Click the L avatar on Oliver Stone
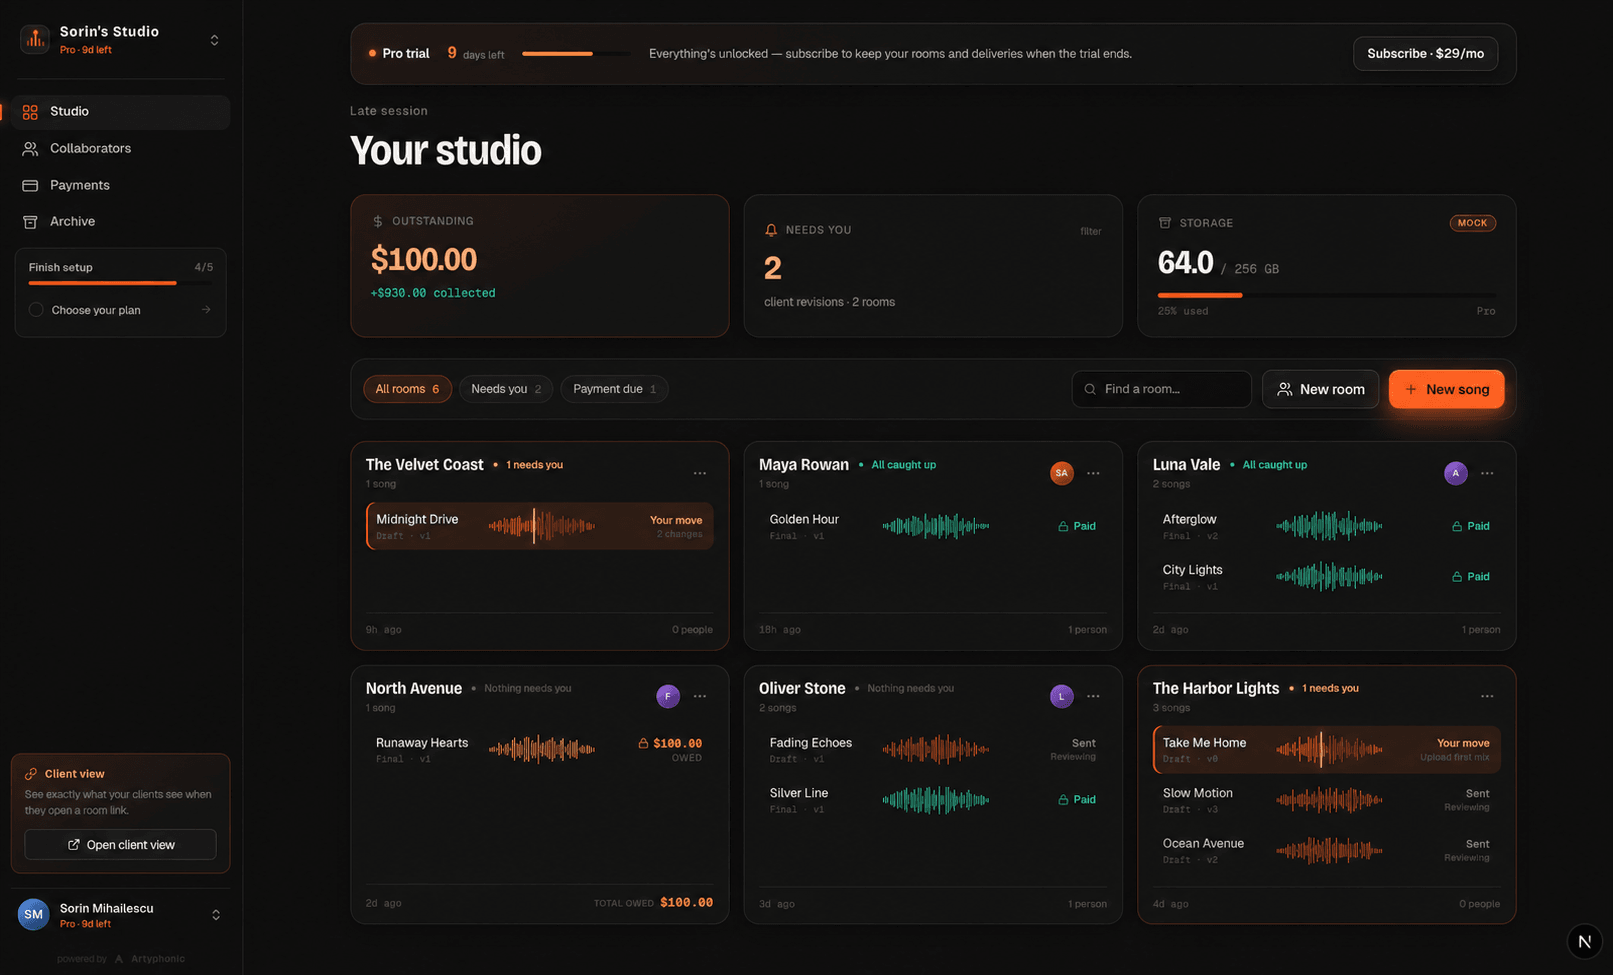 coord(1062,696)
